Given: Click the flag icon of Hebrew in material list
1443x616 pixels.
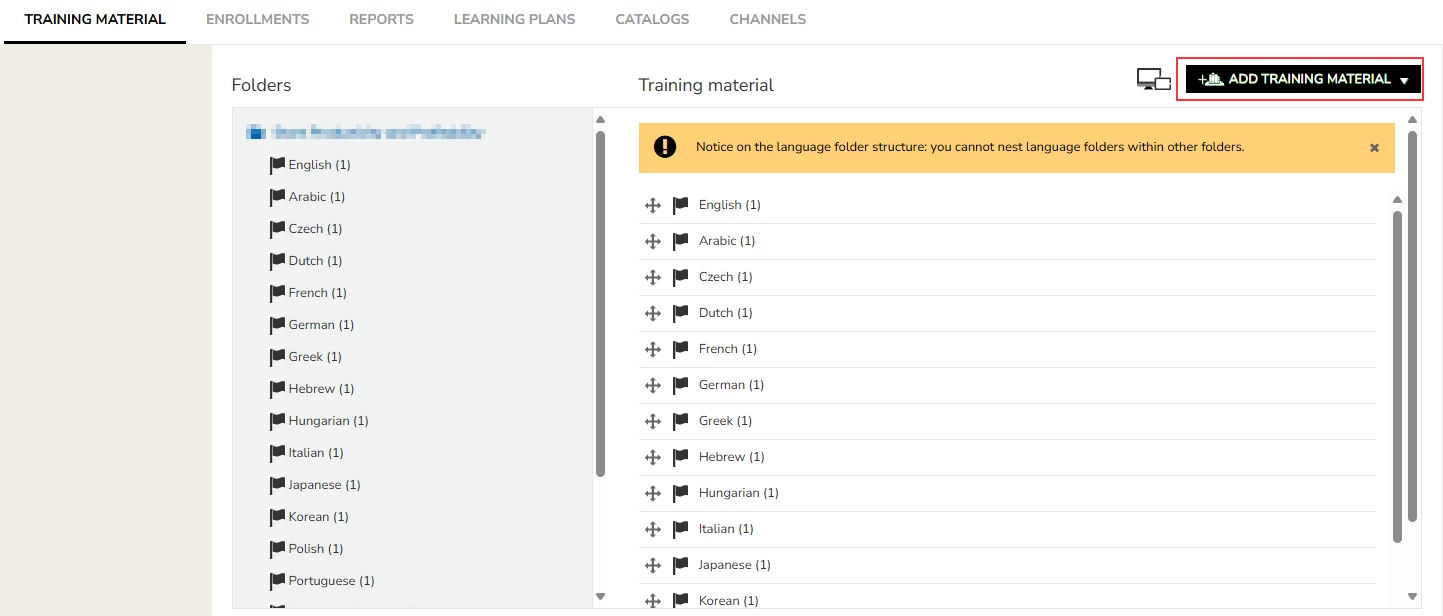Looking at the screenshot, I should click(x=681, y=457).
